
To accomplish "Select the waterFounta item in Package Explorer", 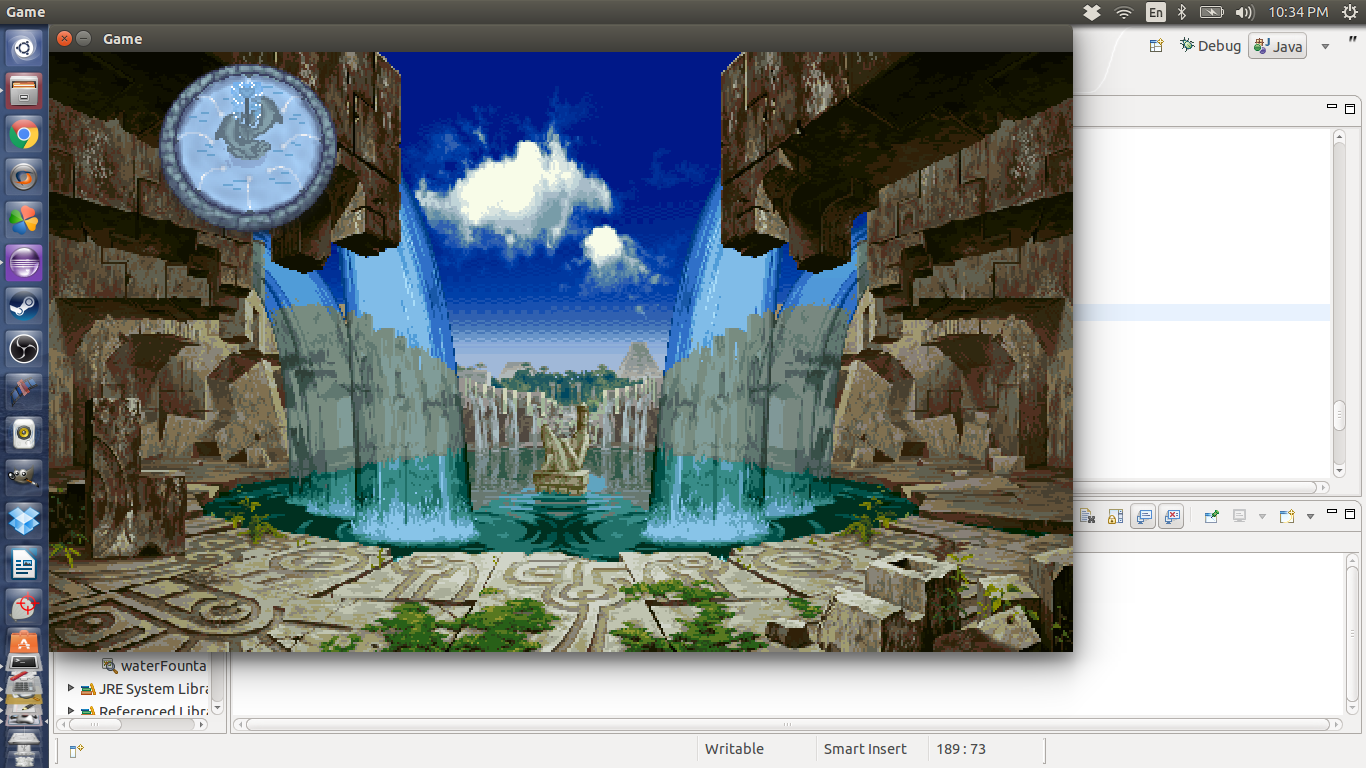I will click(154, 666).
